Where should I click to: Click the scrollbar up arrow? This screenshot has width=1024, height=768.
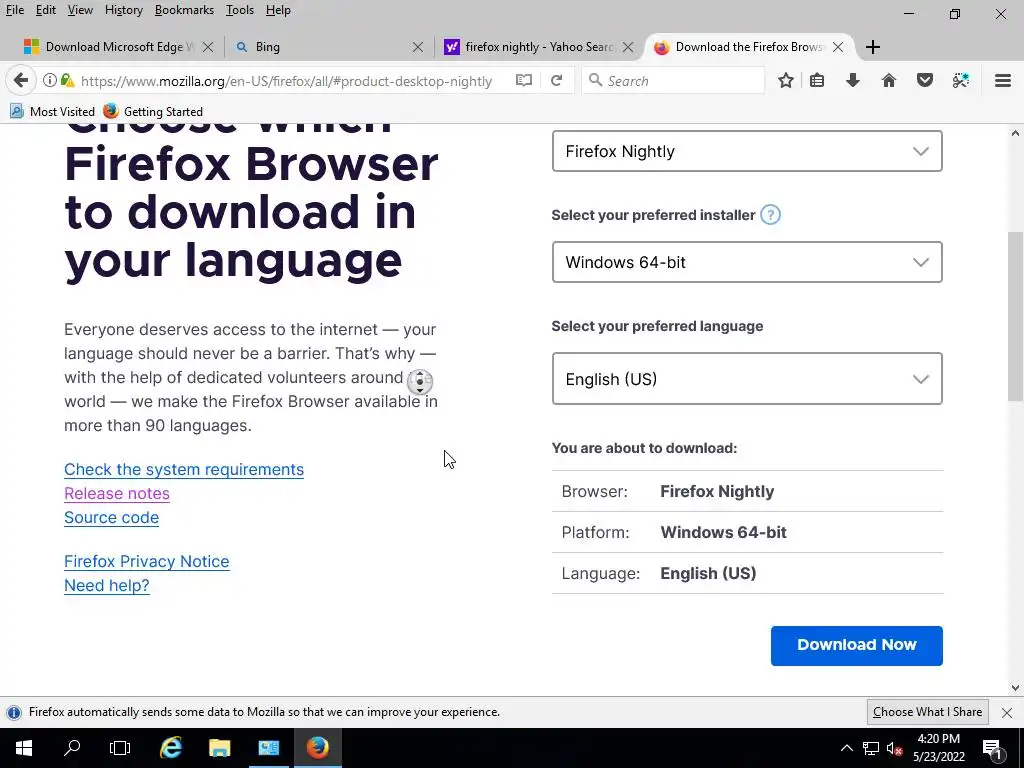tap(1016, 133)
